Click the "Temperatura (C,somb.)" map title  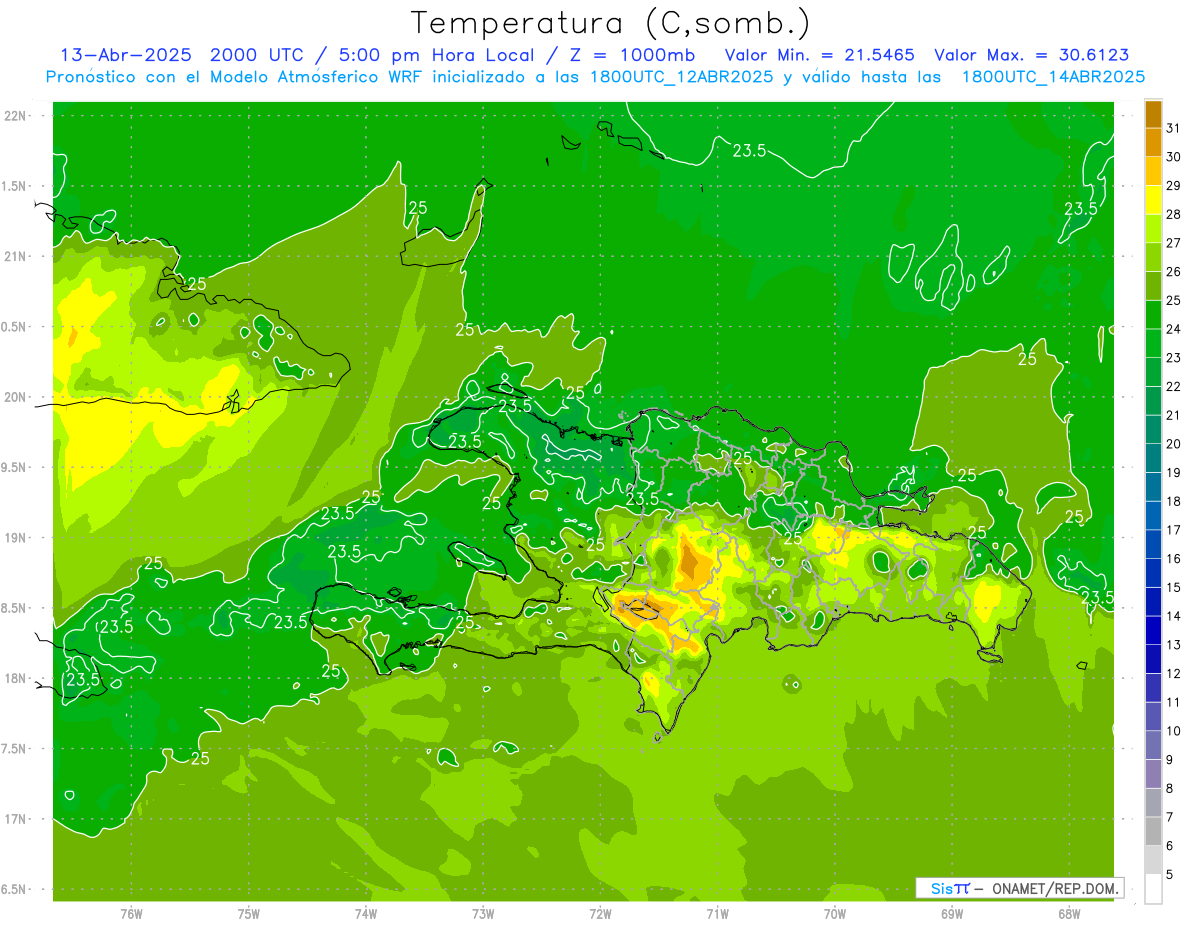611,23
